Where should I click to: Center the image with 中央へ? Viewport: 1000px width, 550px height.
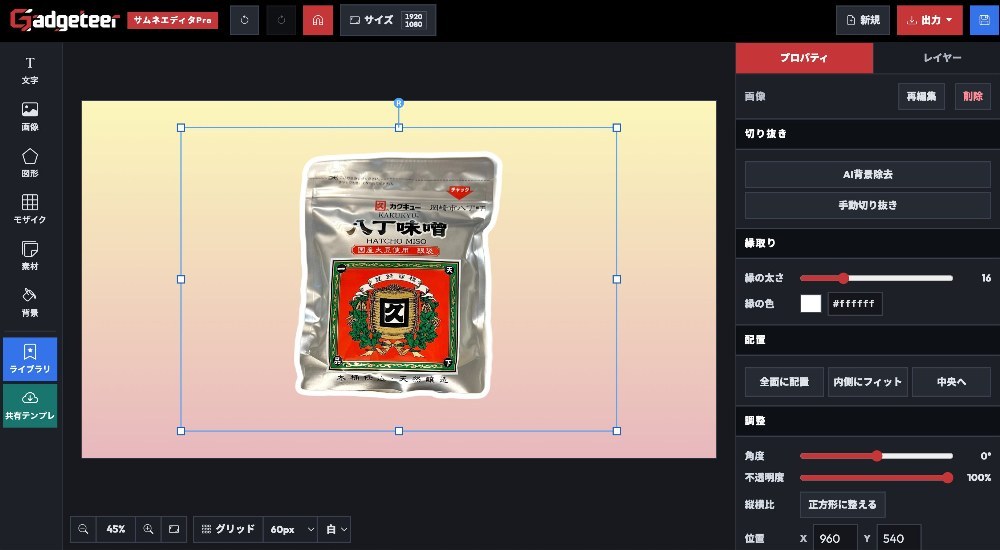click(x=951, y=382)
